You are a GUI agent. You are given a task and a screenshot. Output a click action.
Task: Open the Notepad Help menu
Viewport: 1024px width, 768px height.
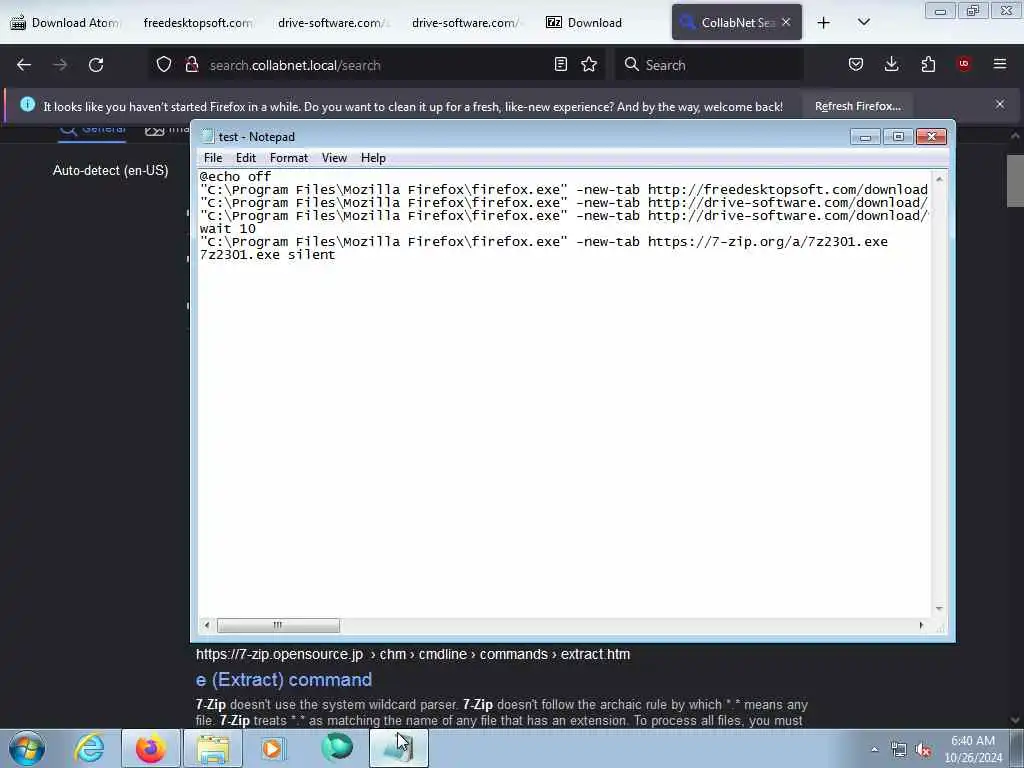pyautogui.click(x=373, y=158)
